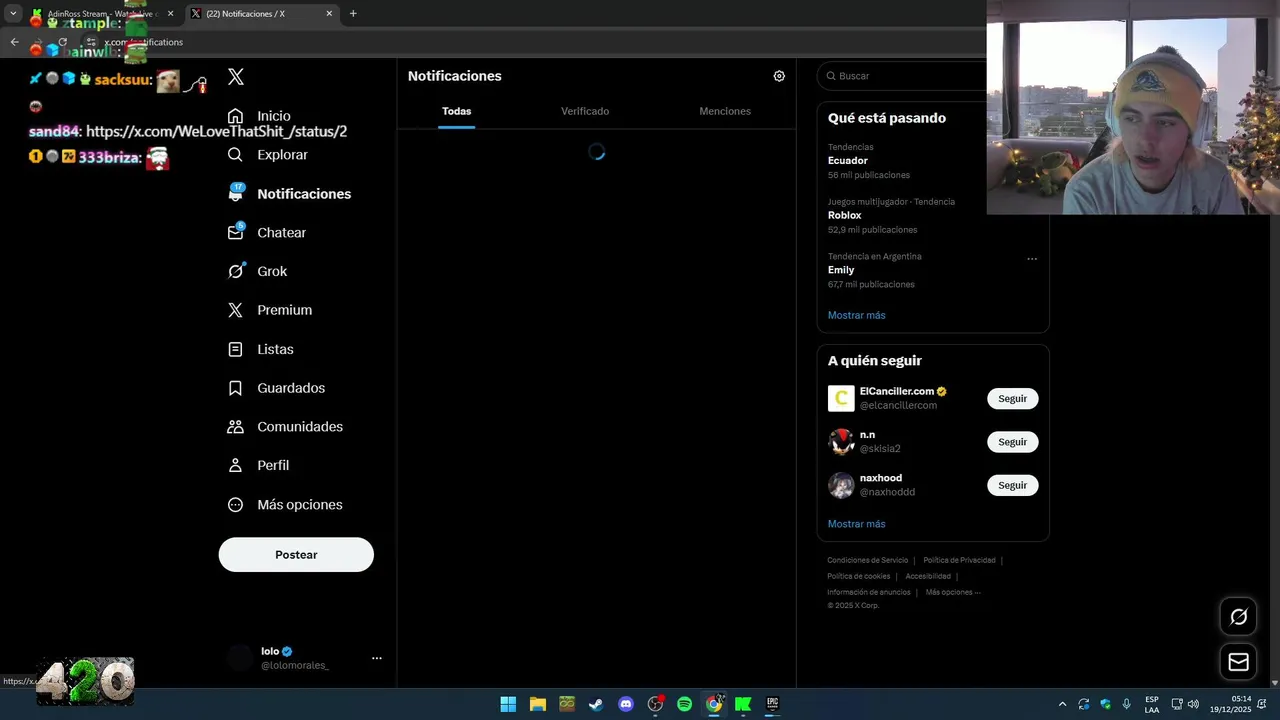1280x720 pixels.
Task: Open Grok in the sidebar
Action: (258, 271)
